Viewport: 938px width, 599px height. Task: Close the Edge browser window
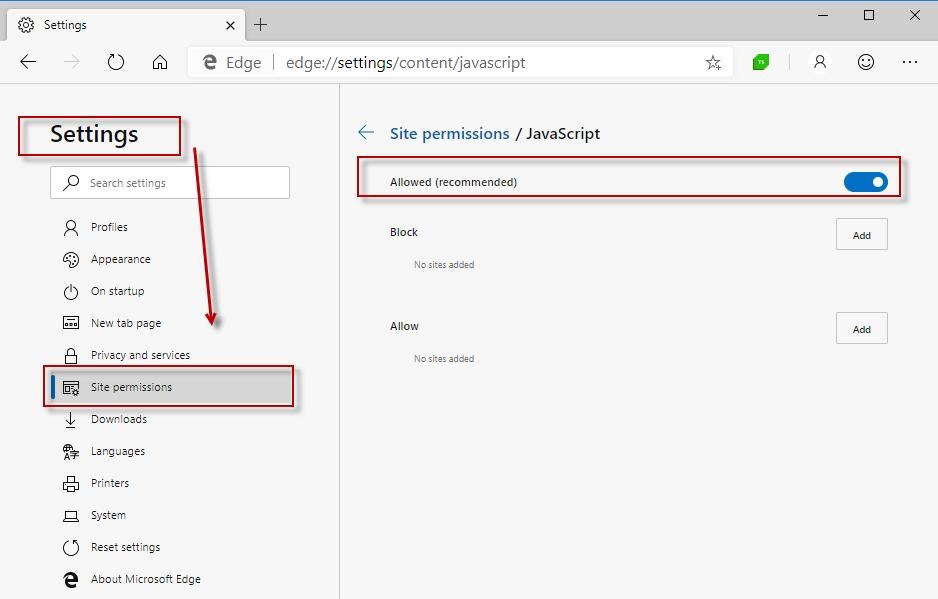915,16
